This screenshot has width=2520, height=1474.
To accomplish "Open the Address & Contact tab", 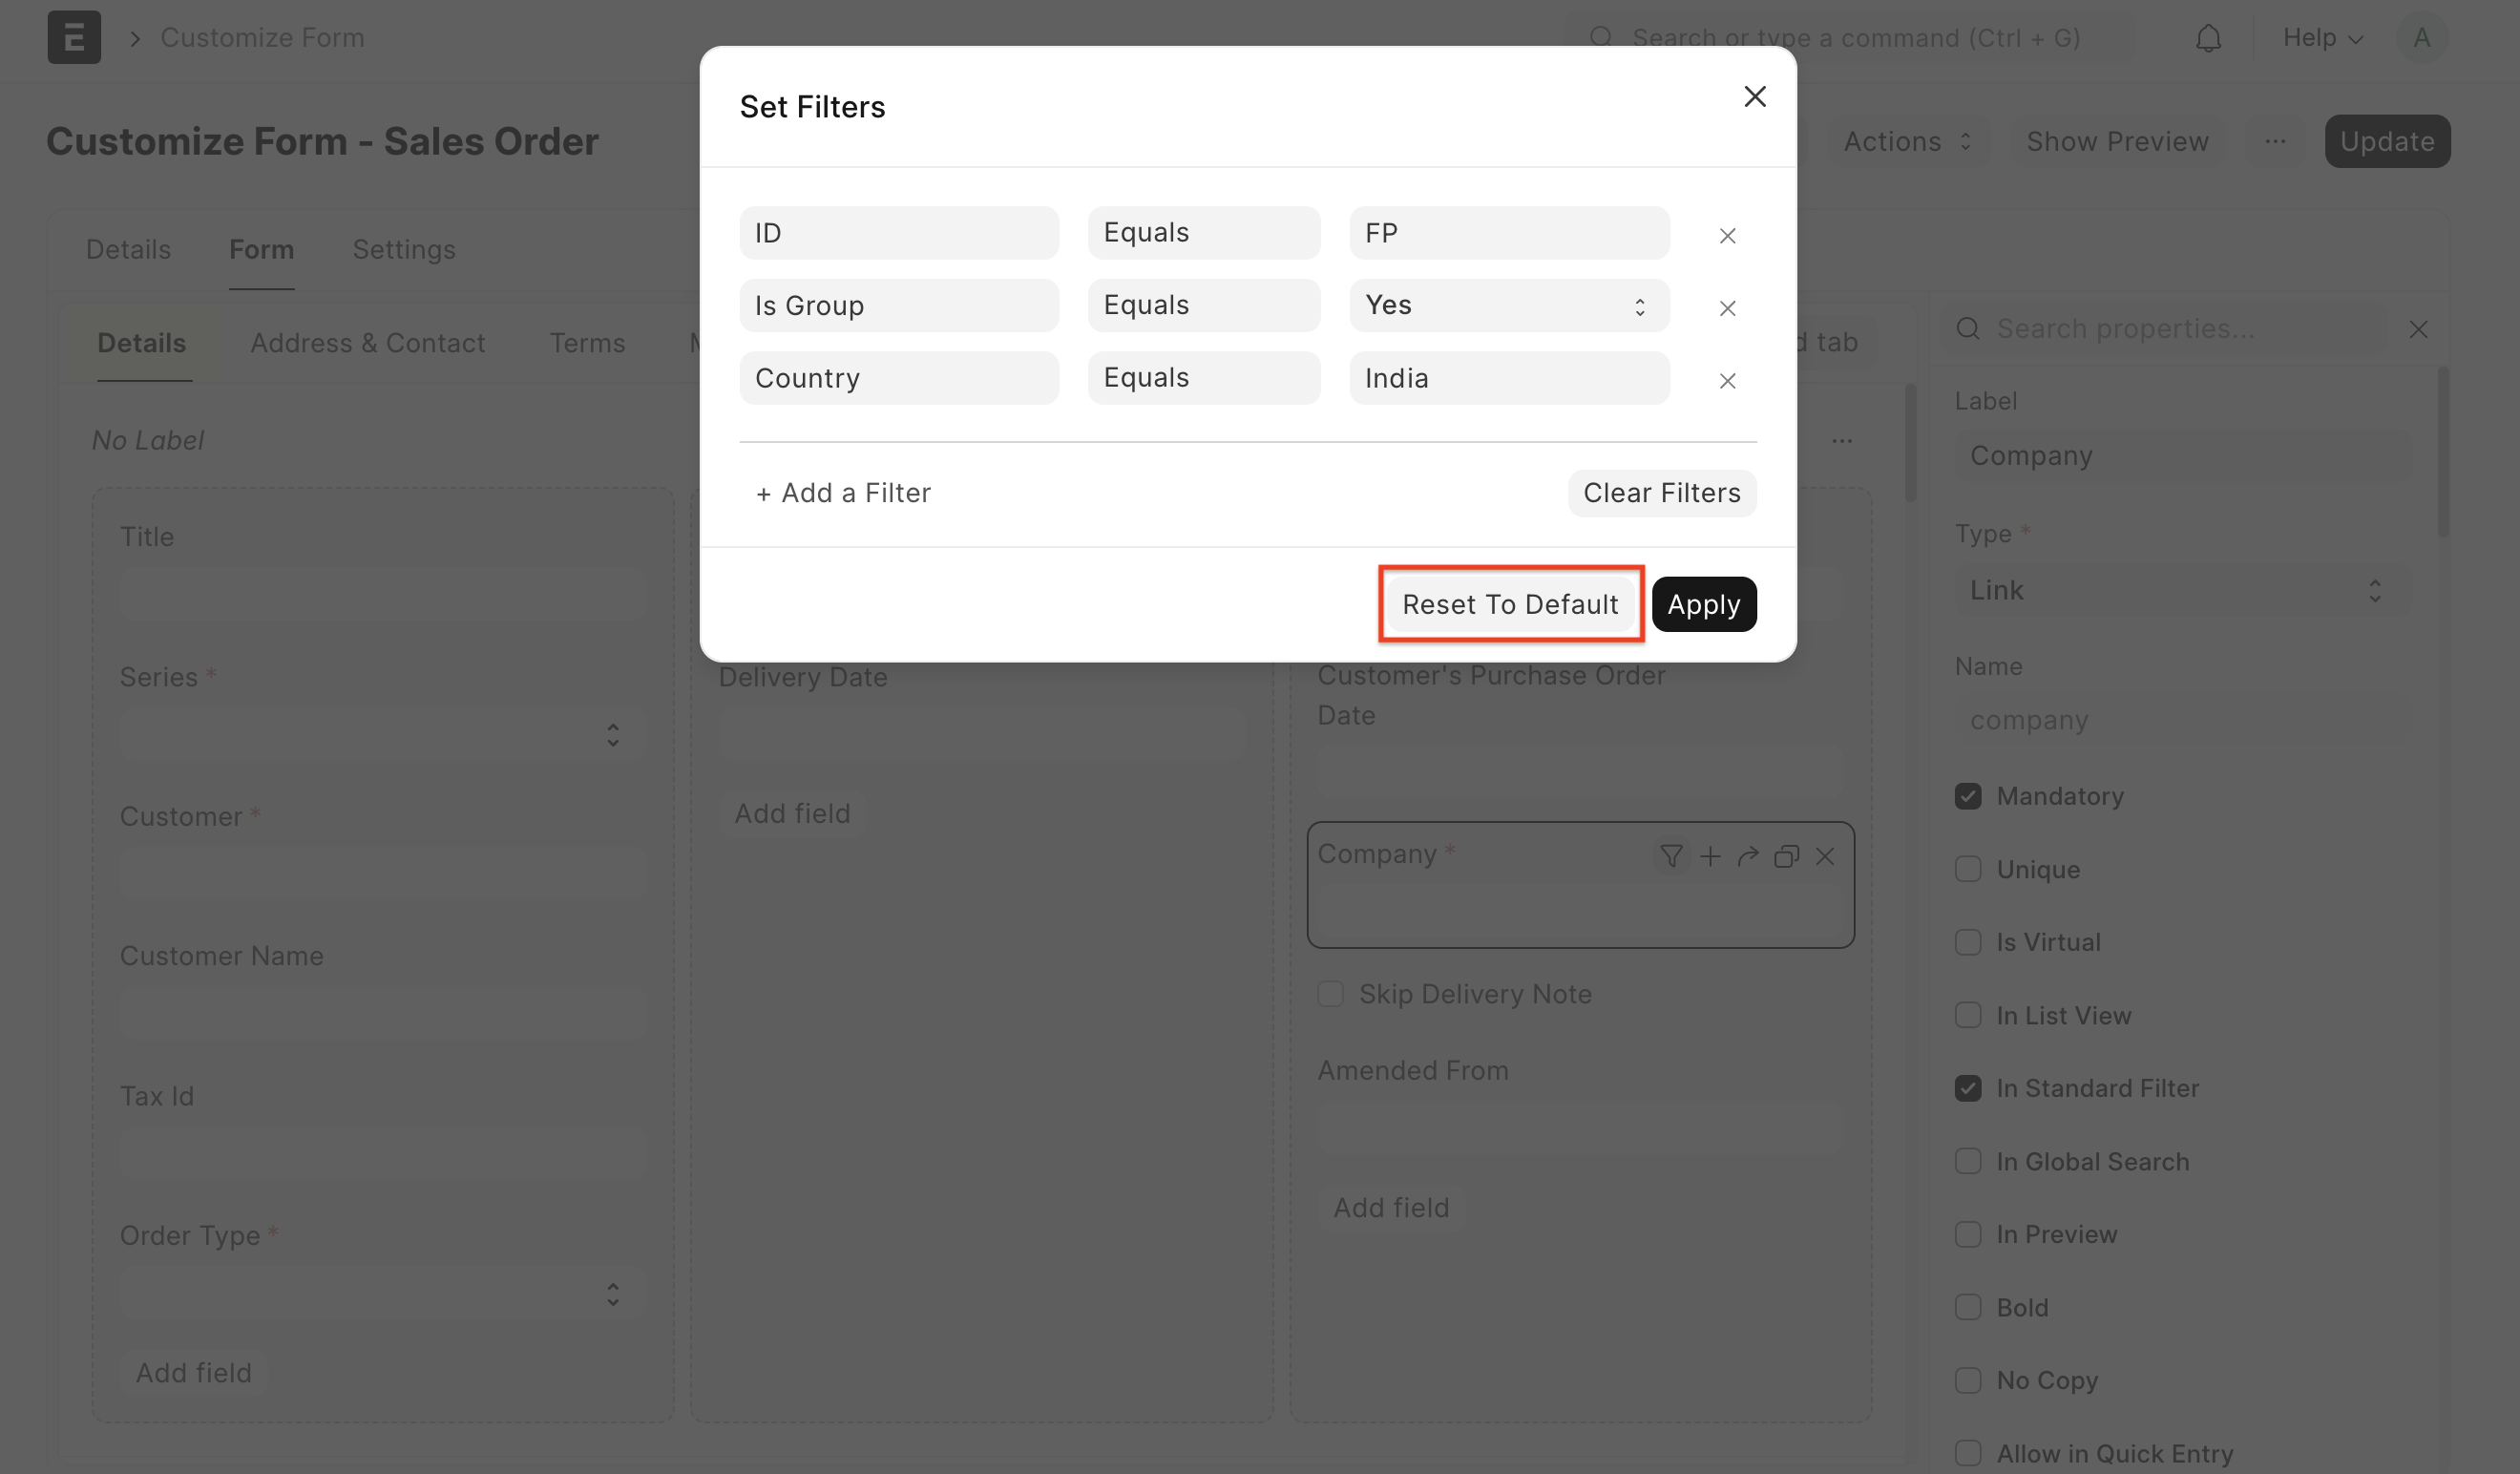I will point(367,343).
